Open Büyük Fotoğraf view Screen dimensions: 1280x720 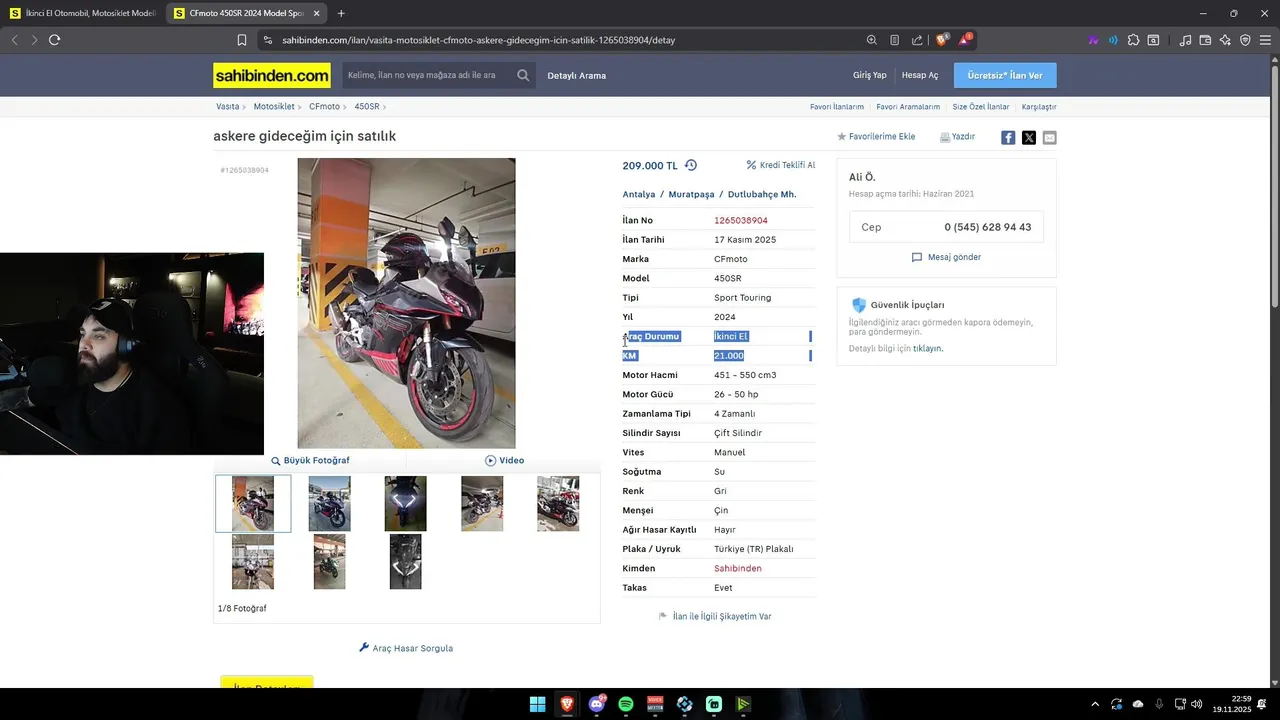click(310, 460)
